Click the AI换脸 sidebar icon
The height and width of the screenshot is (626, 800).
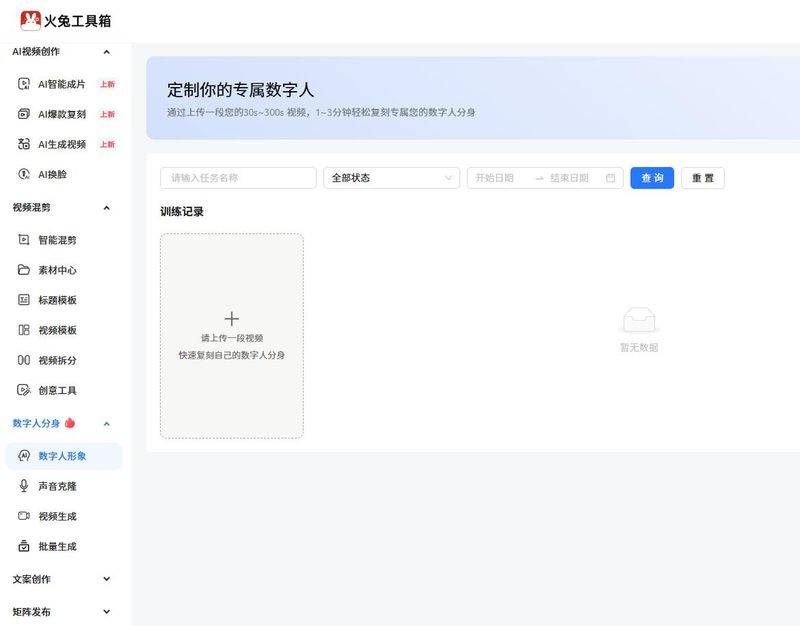[24, 174]
